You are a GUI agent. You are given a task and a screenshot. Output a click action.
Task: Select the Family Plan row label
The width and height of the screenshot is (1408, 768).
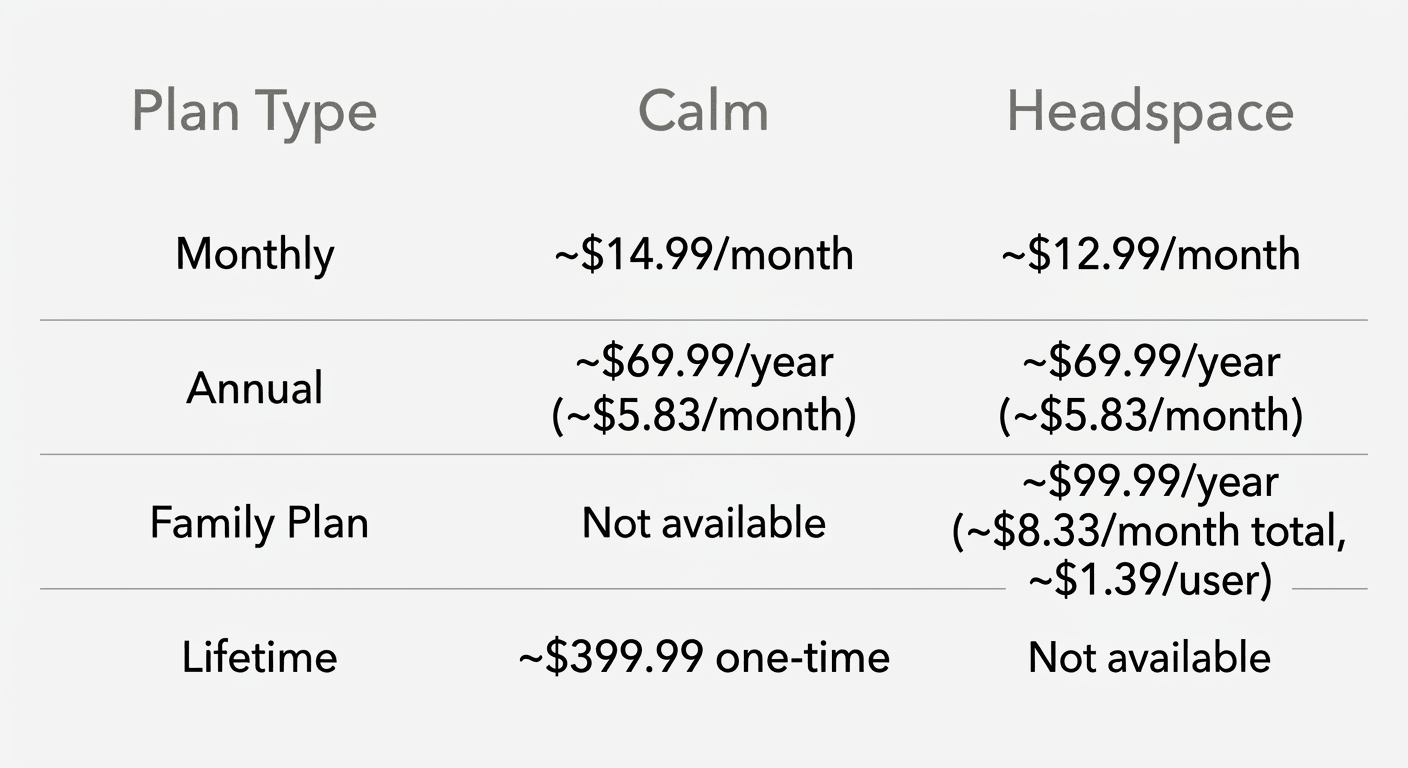[259, 523]
